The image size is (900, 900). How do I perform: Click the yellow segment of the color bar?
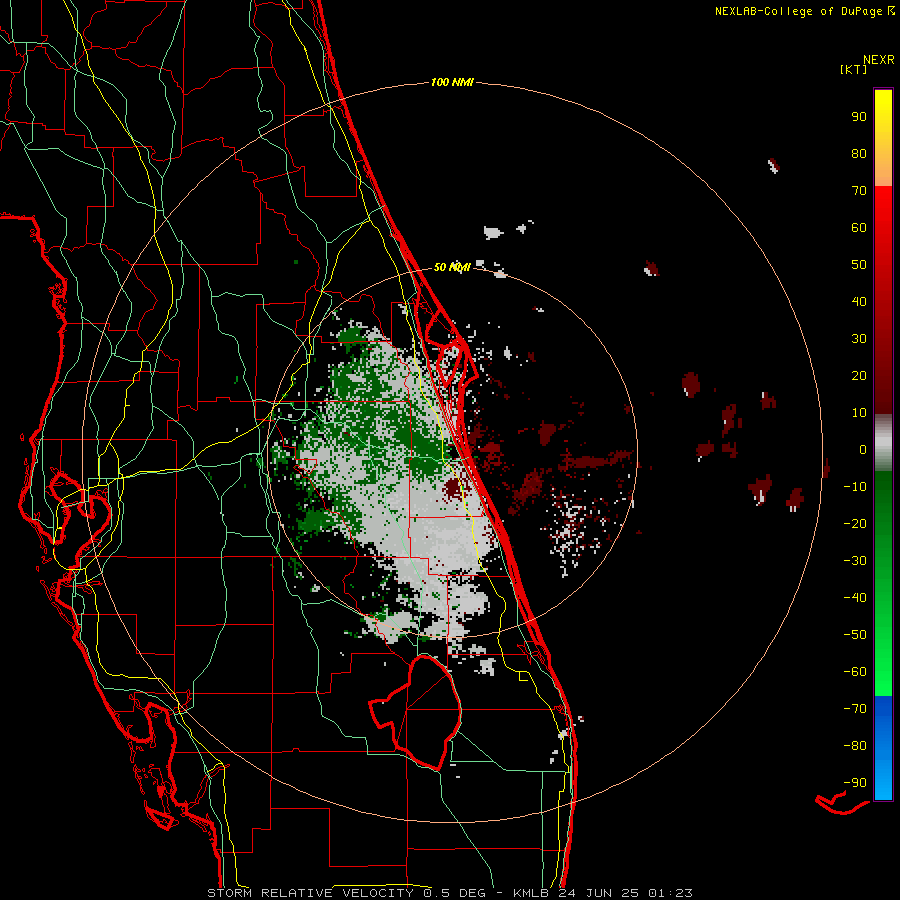click(883, 138)
